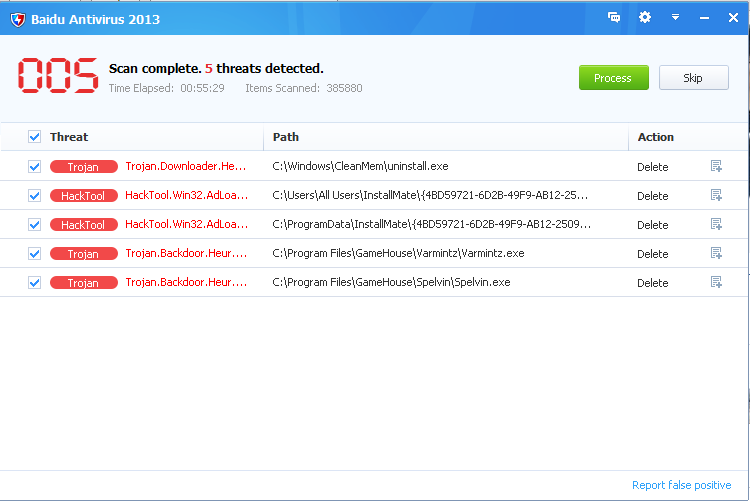Viewport: 750px width, 501px height.
Task: Click path ending in Spelvin.exe
Action: pyautogui.click(x=391, y=282)
